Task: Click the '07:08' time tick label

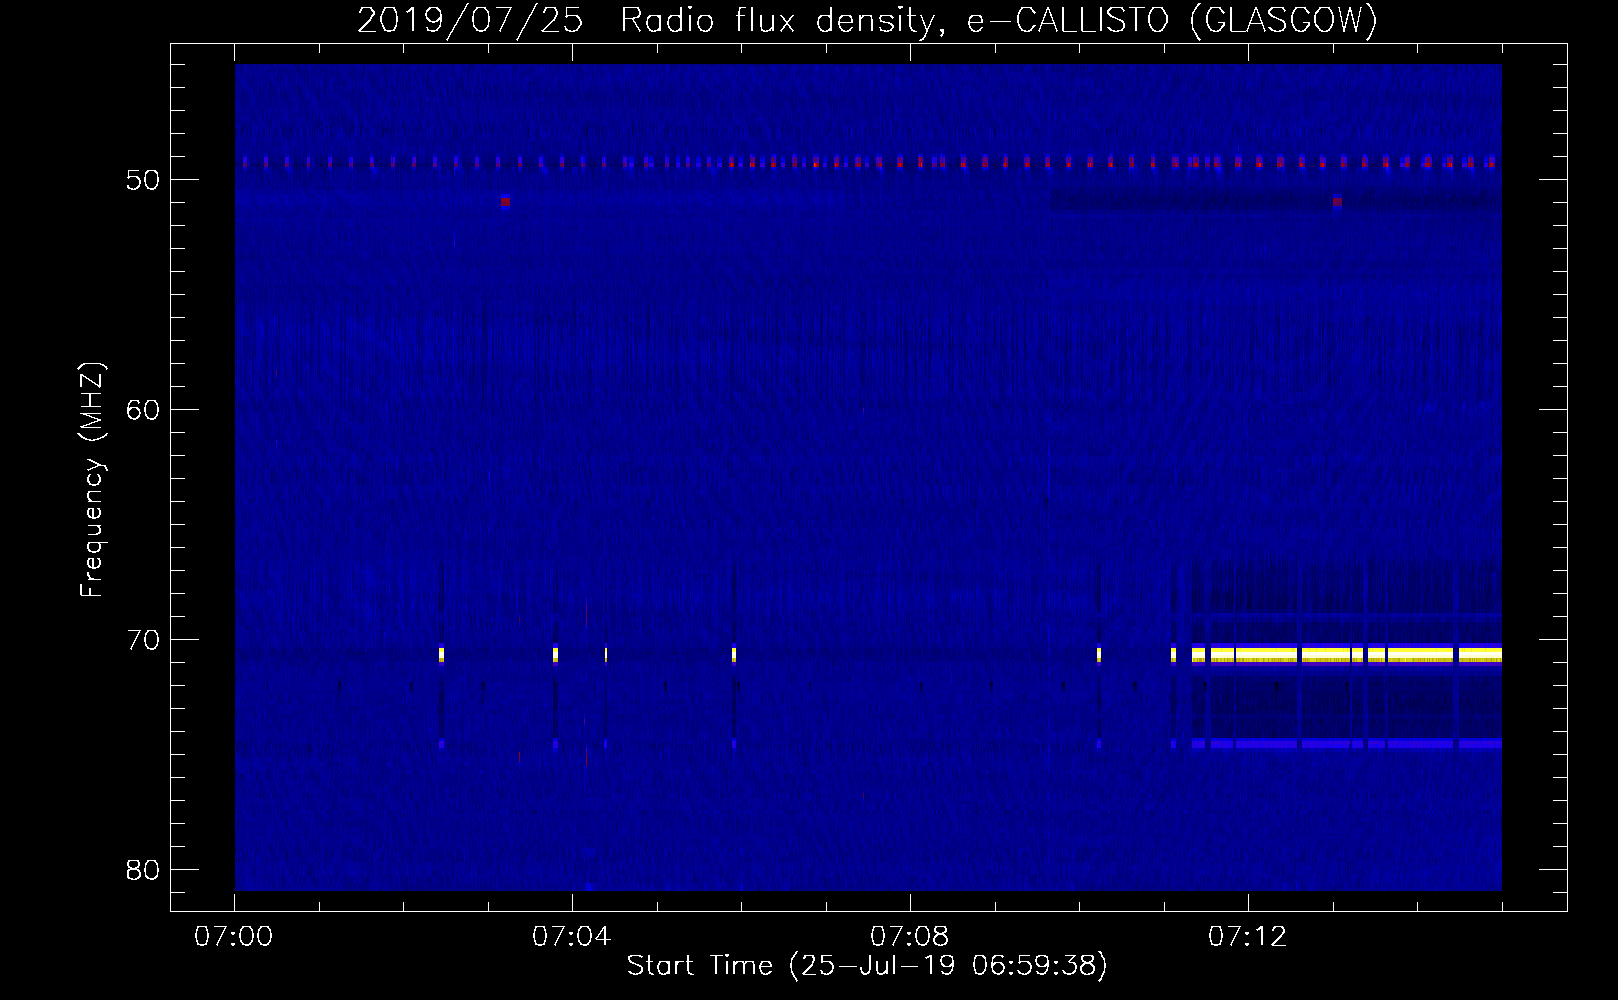Action: pos(909,937)
